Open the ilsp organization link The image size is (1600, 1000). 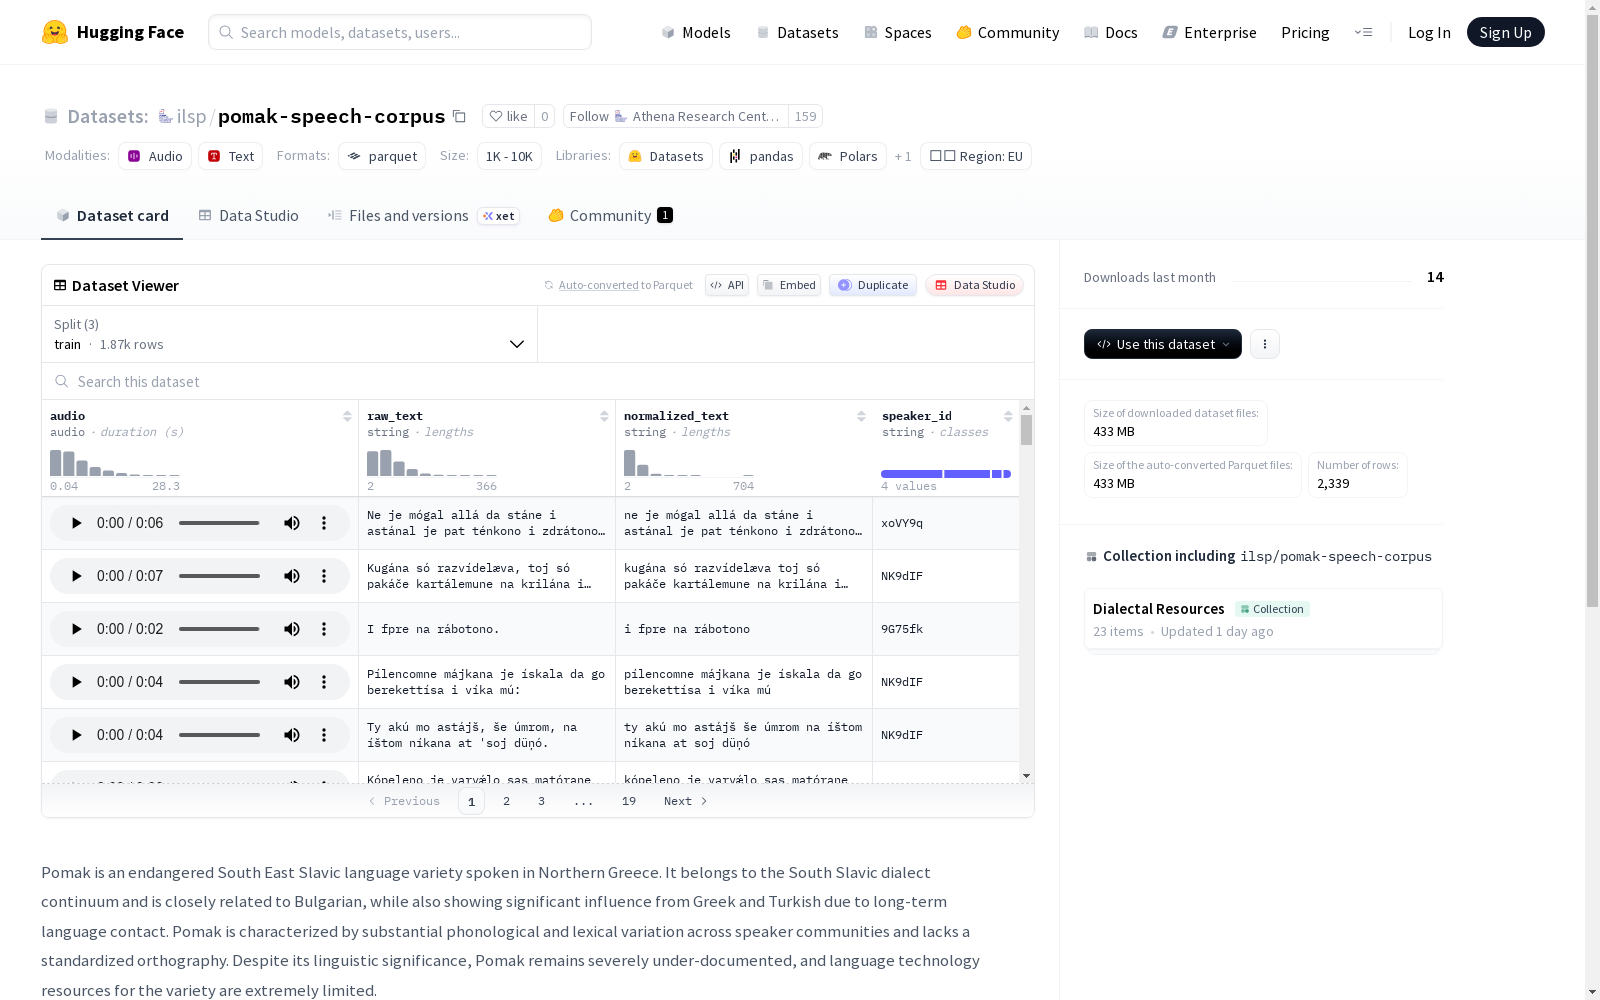coord(191,116)
